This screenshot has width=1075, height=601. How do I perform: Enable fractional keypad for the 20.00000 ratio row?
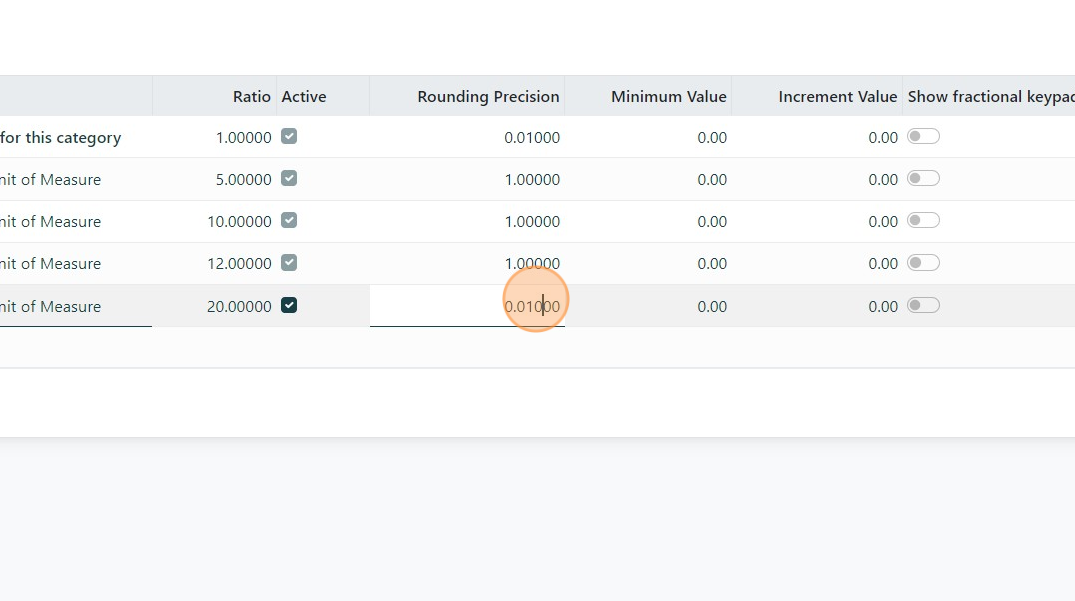tap(923, 305)
